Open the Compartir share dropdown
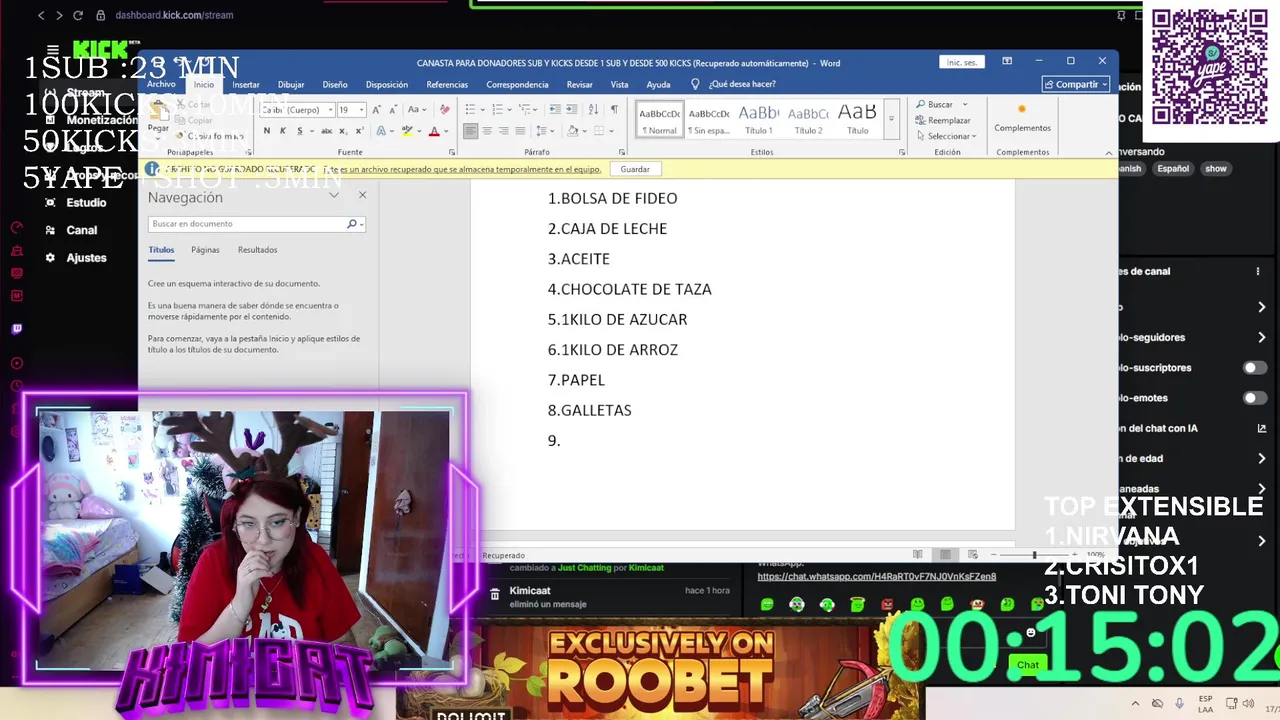 (1076, 84)
